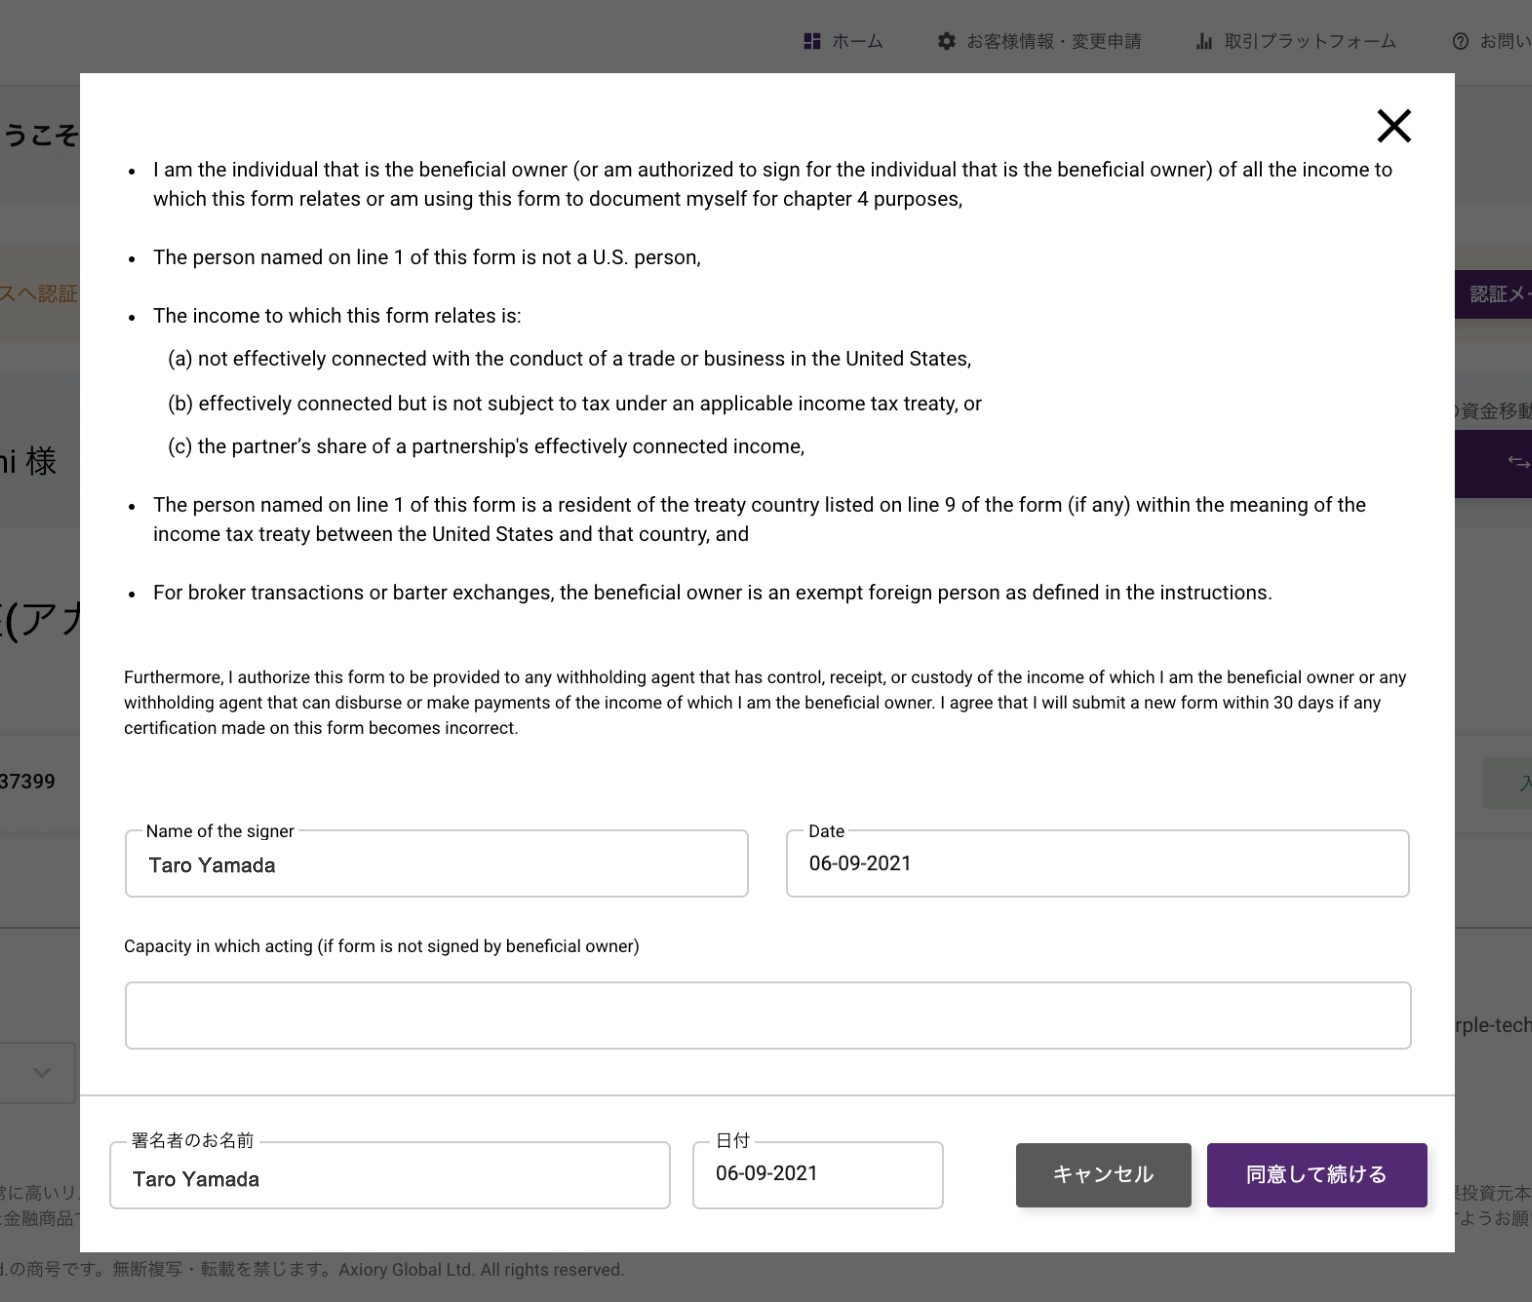The width and height of the screenshot is (1532, 1302).
Task: Close the W-8BEN modal with X icon
Action: tap(1393, 126)
